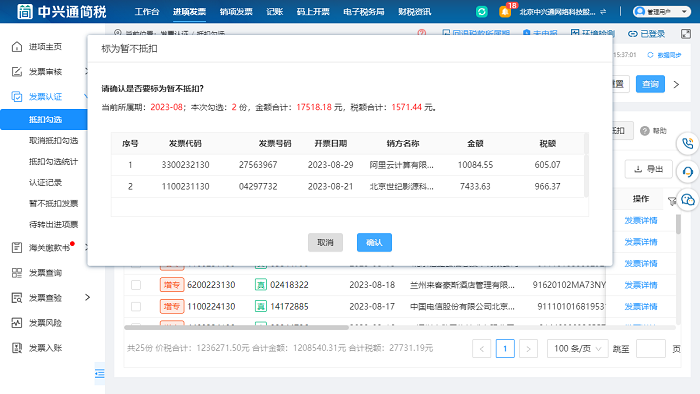Screen dimensions: 700x394
Task: Click the 发票查验 inspect icon
Action: click(x=17, y=298)
